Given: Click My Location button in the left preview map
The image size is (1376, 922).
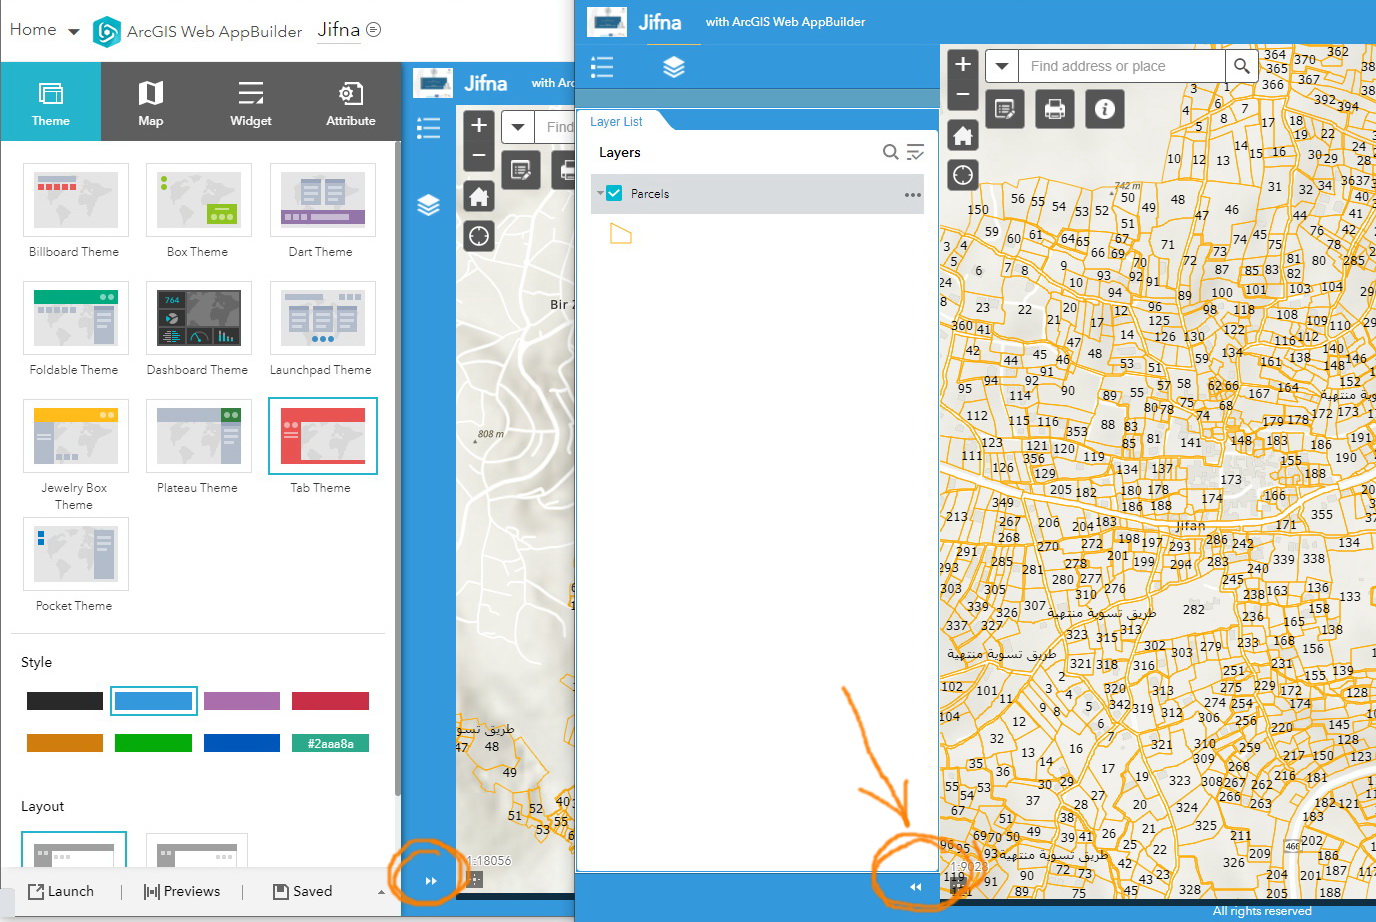Looking at the screenshot, I should click(479, 236).
